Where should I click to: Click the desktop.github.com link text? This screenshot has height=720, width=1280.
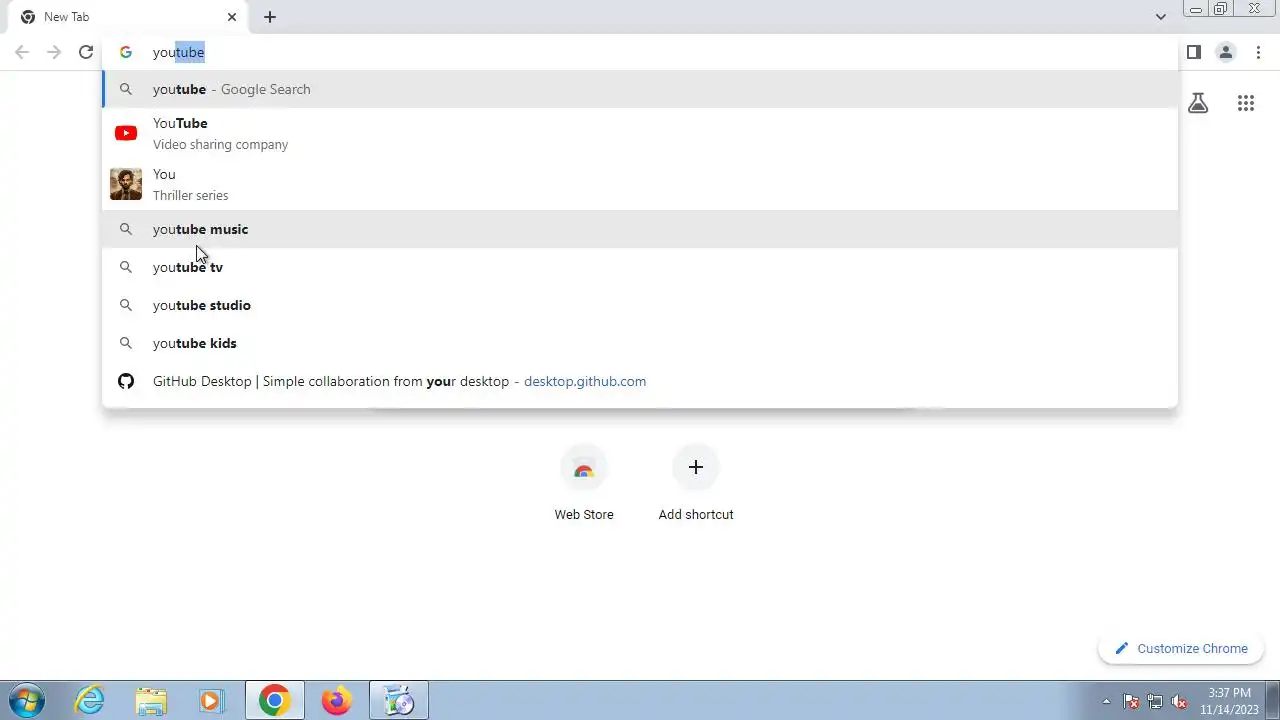click(x=585, y=381)
